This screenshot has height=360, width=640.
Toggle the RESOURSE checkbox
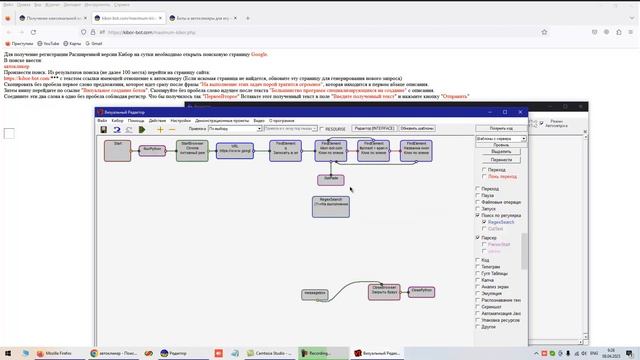(322, 129)
